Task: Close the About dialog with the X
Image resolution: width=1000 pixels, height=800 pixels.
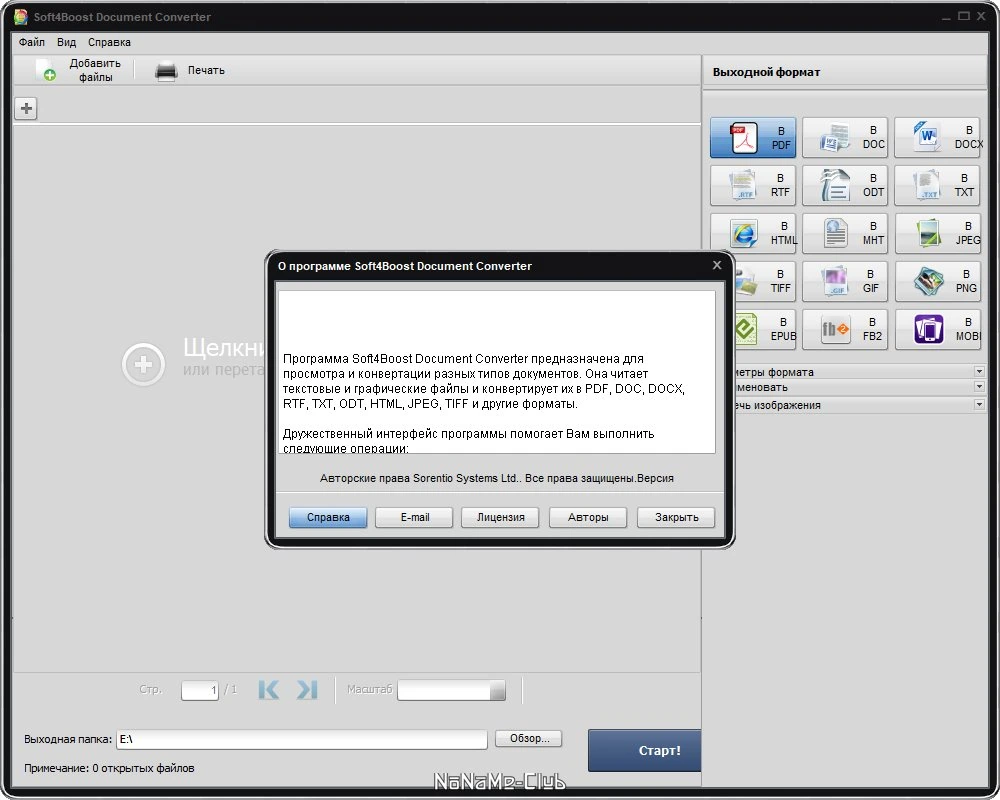Action: tap(717, 265)
